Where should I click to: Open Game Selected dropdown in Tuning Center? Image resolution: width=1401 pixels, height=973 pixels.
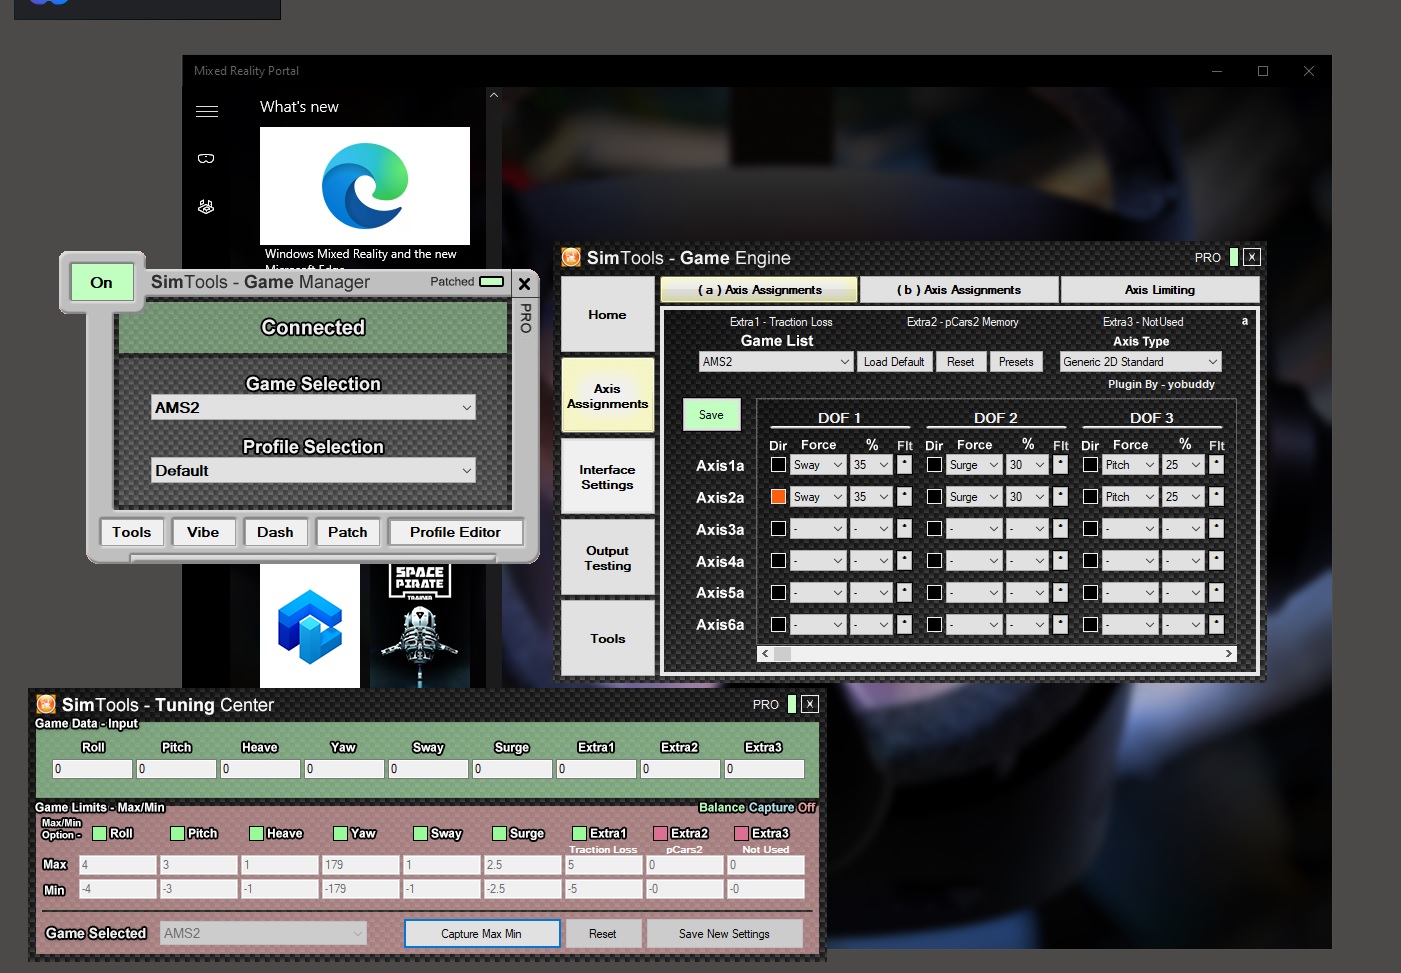263,934
